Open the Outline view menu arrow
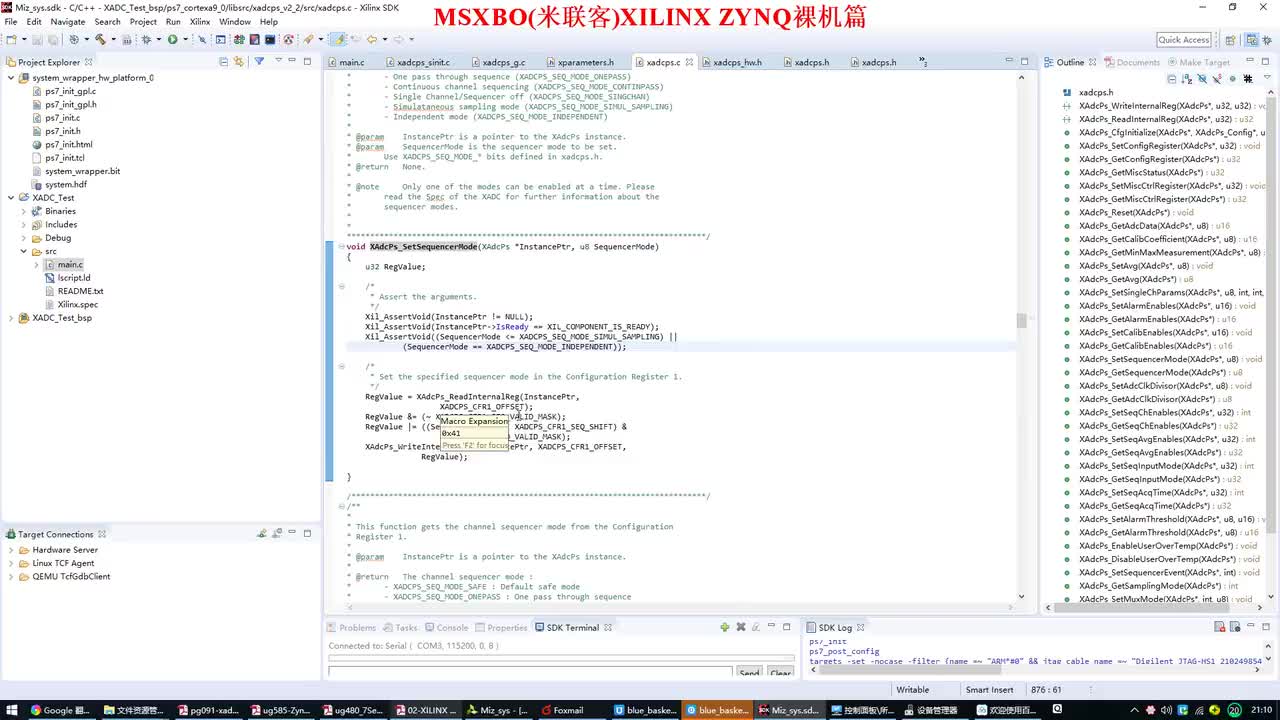This screenshot has width=1280, height=720. tap(1267, 77)
